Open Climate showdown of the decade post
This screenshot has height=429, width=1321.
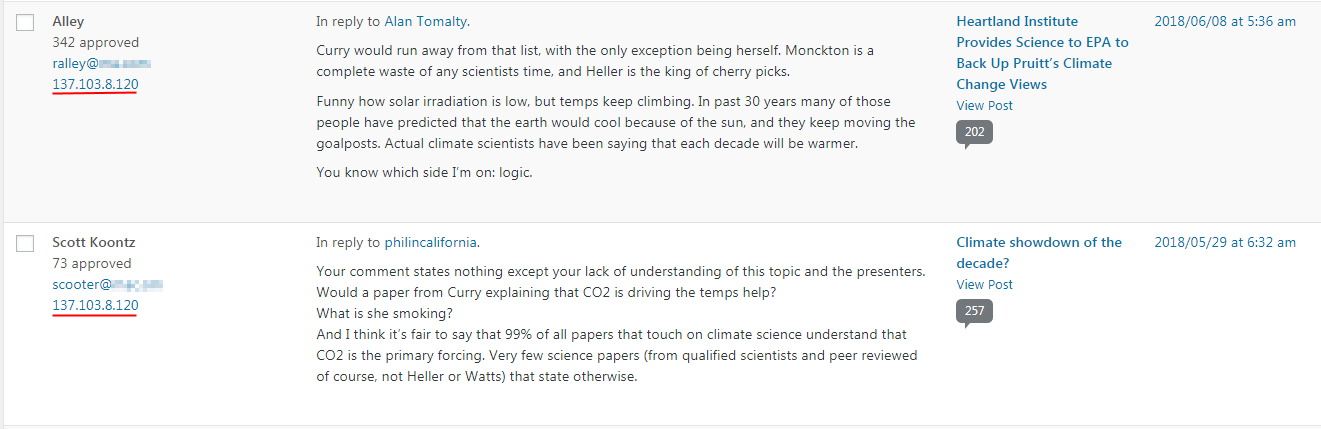pos(1038,252)
